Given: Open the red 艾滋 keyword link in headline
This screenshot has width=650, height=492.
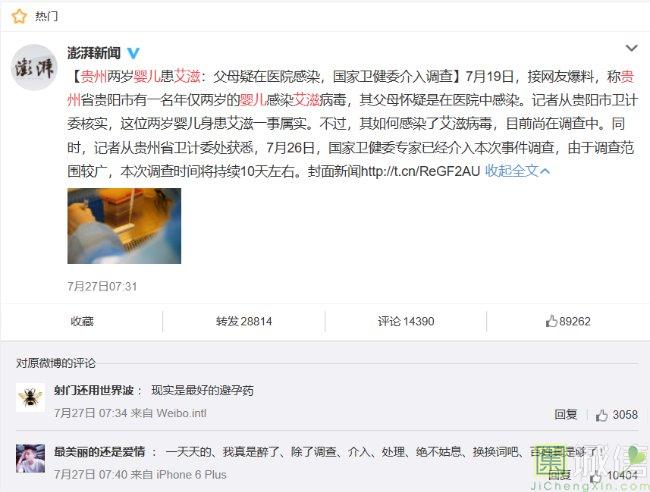Looking at the screenshot, I should point(187,76).
